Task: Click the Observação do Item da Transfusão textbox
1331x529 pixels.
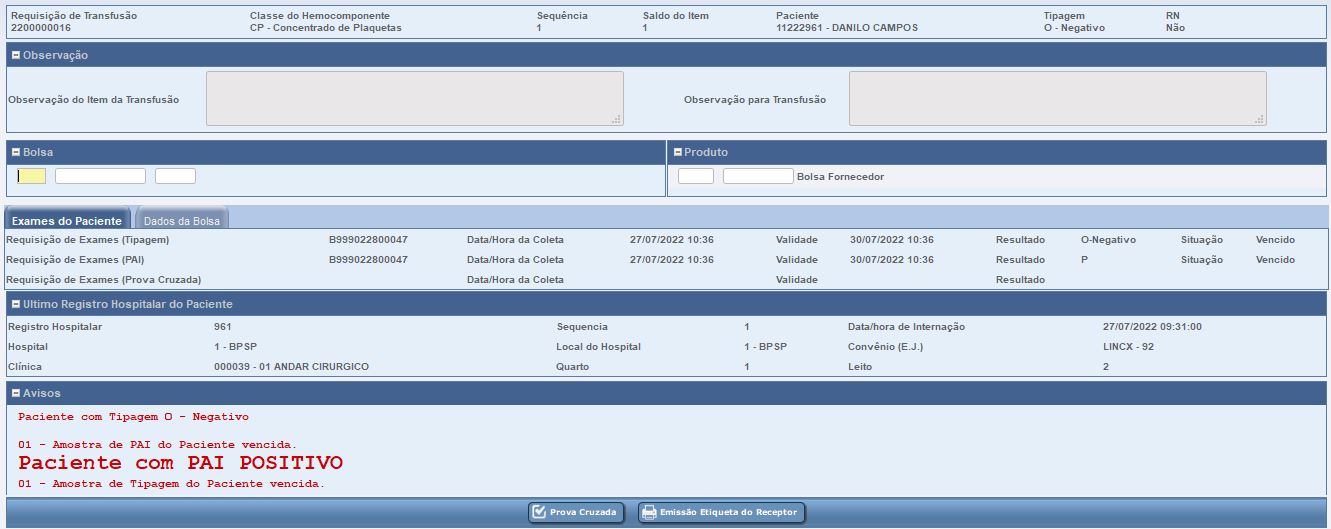Action: point(414,98)
